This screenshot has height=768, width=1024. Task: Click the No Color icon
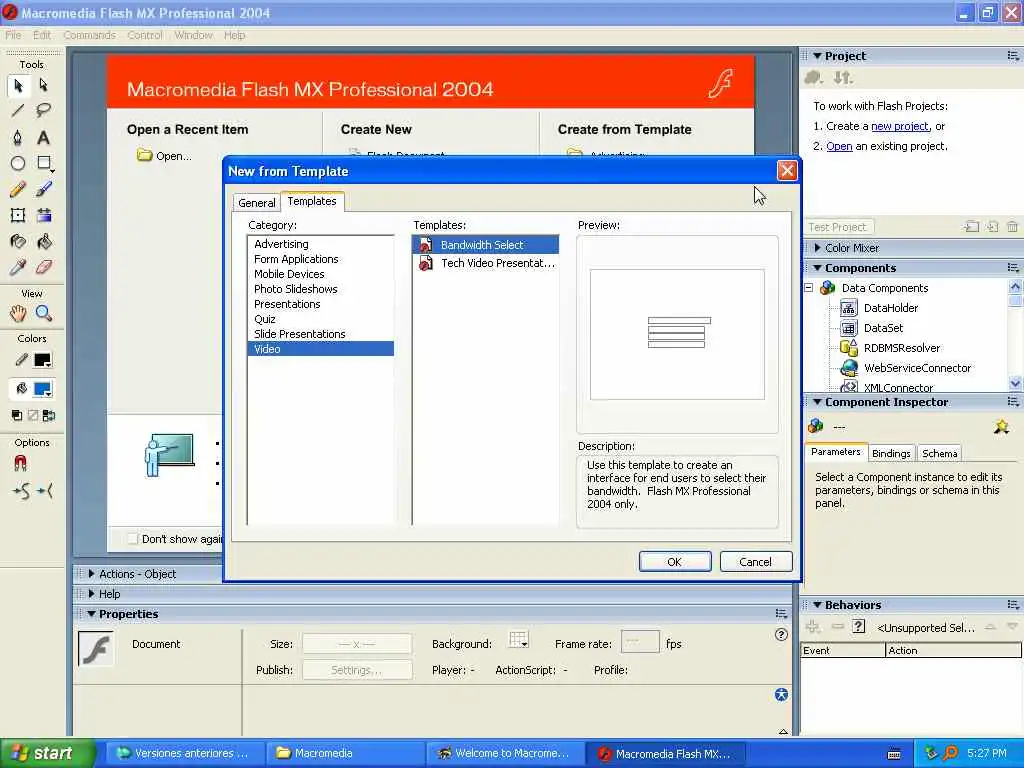[33, 415]
